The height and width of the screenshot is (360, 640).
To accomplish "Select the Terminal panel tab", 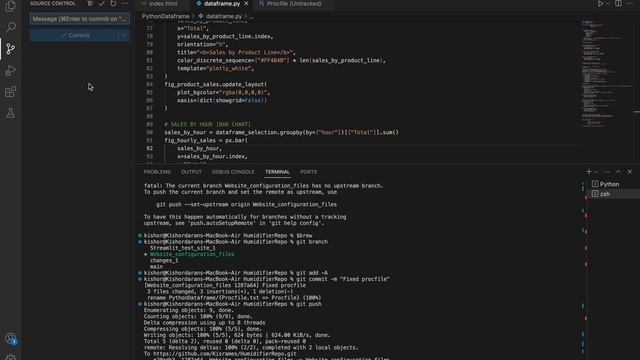I will click(277, 172).
